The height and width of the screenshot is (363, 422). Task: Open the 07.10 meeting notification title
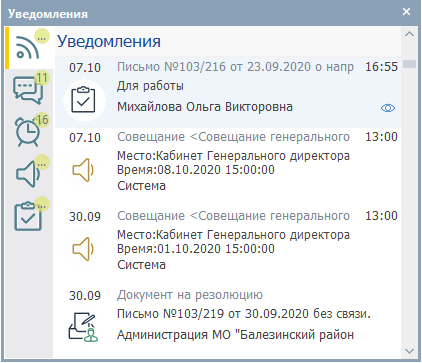click(233, 137)
